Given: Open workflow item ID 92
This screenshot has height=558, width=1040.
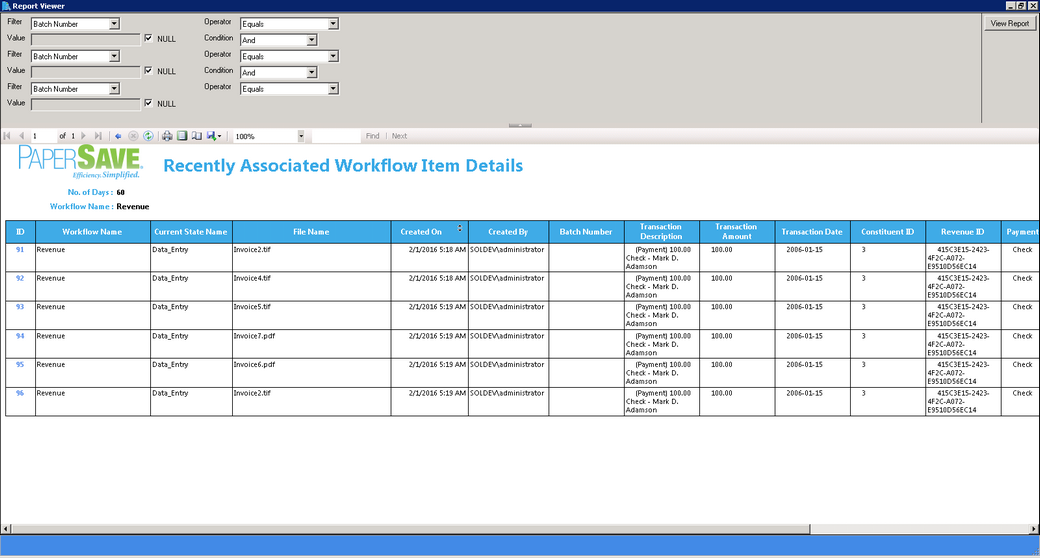Looking at the screenshot, I should point(20,279).
